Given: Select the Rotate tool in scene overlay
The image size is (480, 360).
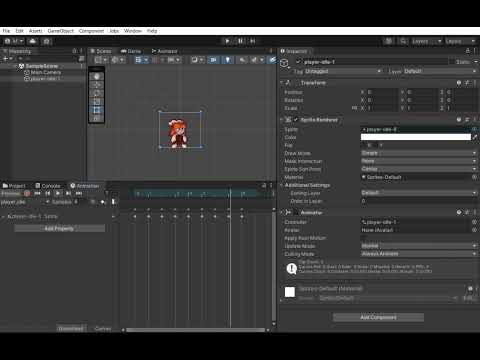Looking at the screenshot, I should [x=97, y=93].
